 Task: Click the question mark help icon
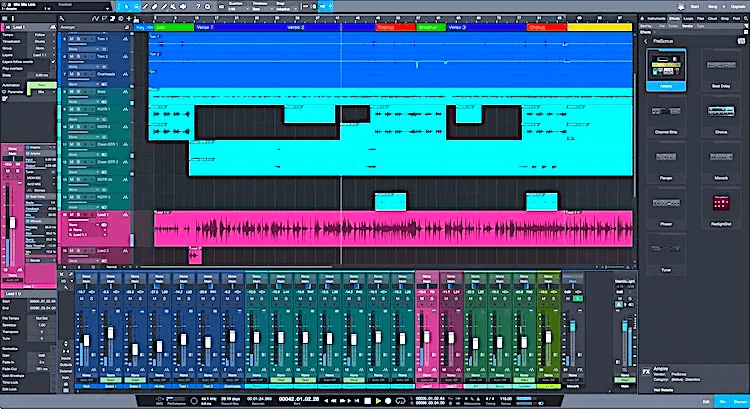tap(198, 7)
